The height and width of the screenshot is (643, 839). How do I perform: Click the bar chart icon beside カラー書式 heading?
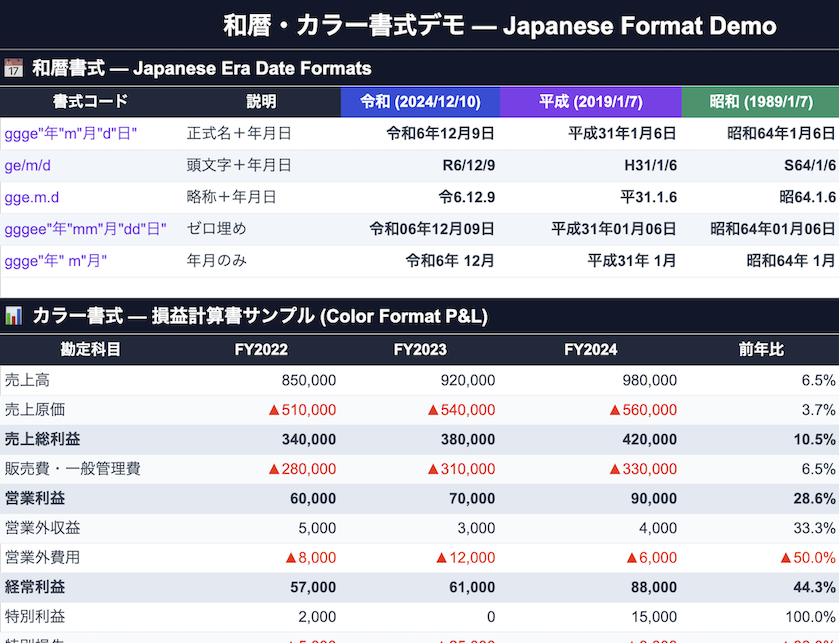[x=16, y=315]
